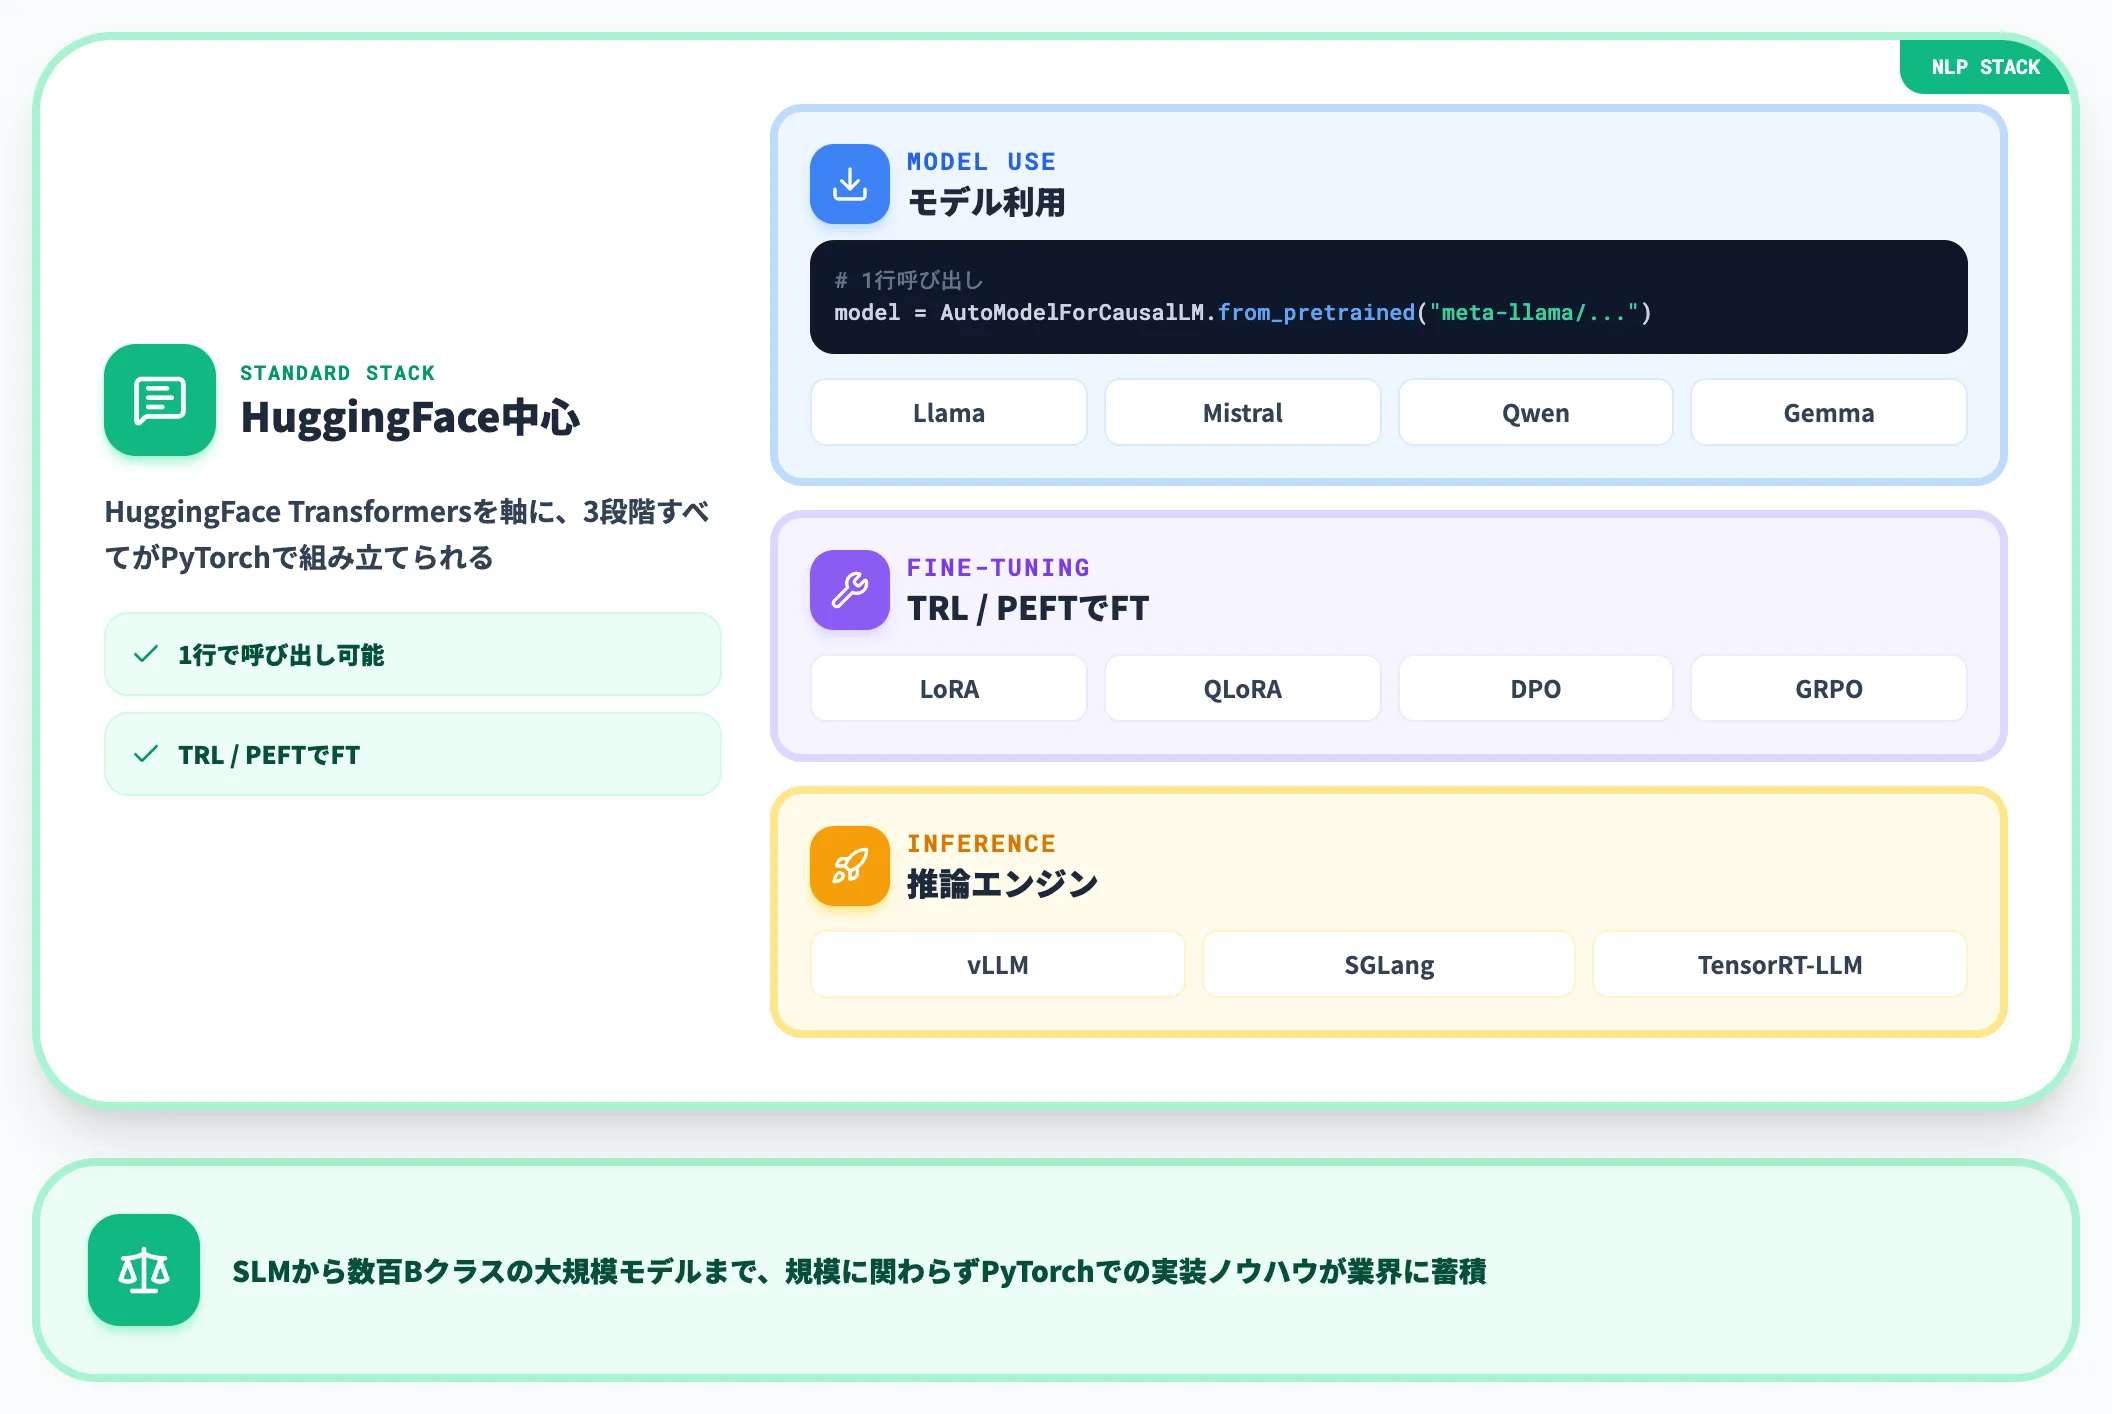Choose the SGLang inference engine chip

tap(1389, 964)
